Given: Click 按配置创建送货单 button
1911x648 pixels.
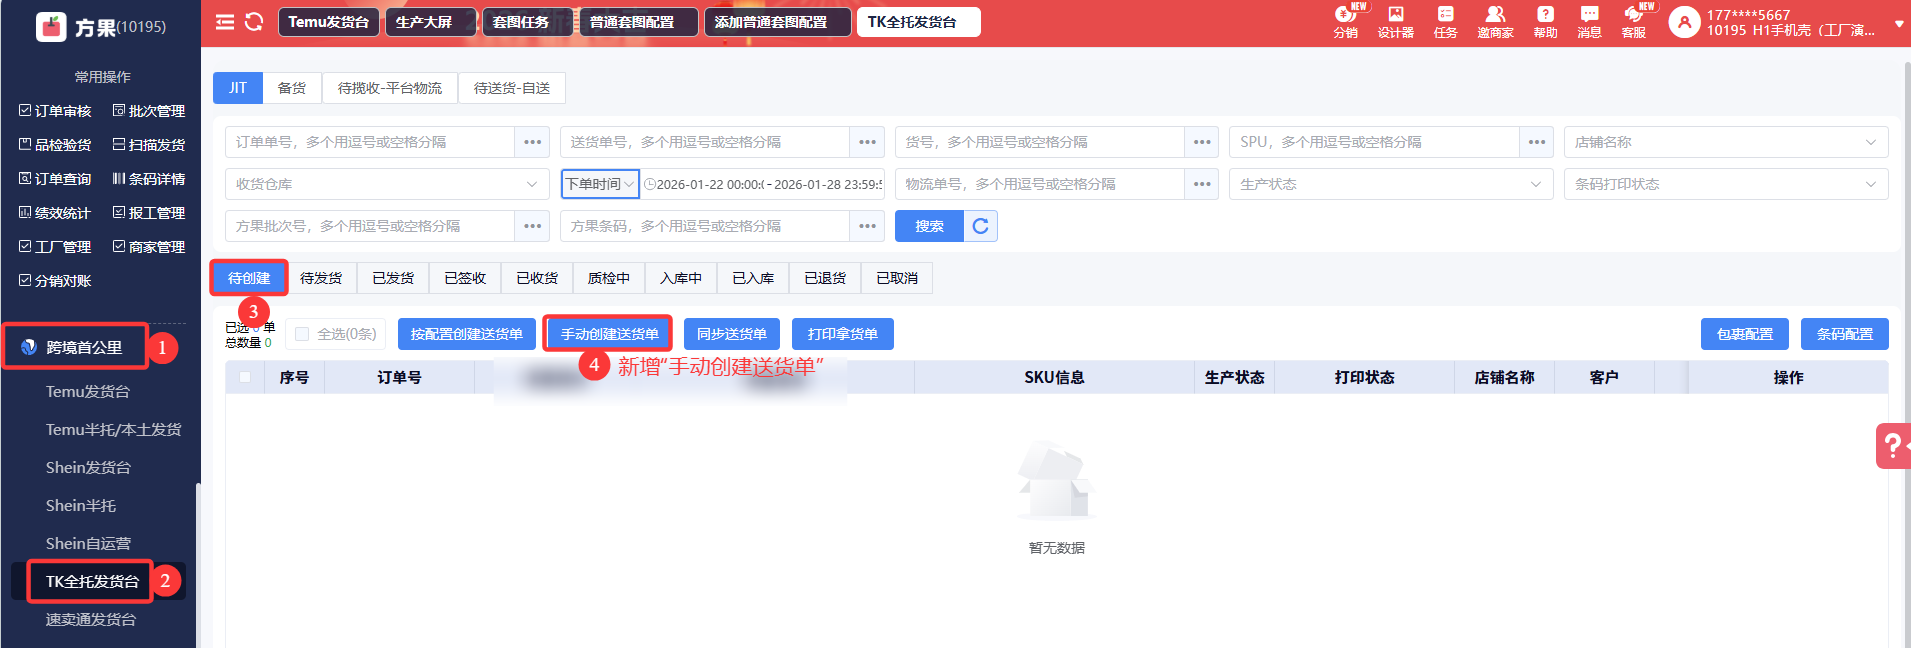Looking at the screenshot, I should coord(467,334).
